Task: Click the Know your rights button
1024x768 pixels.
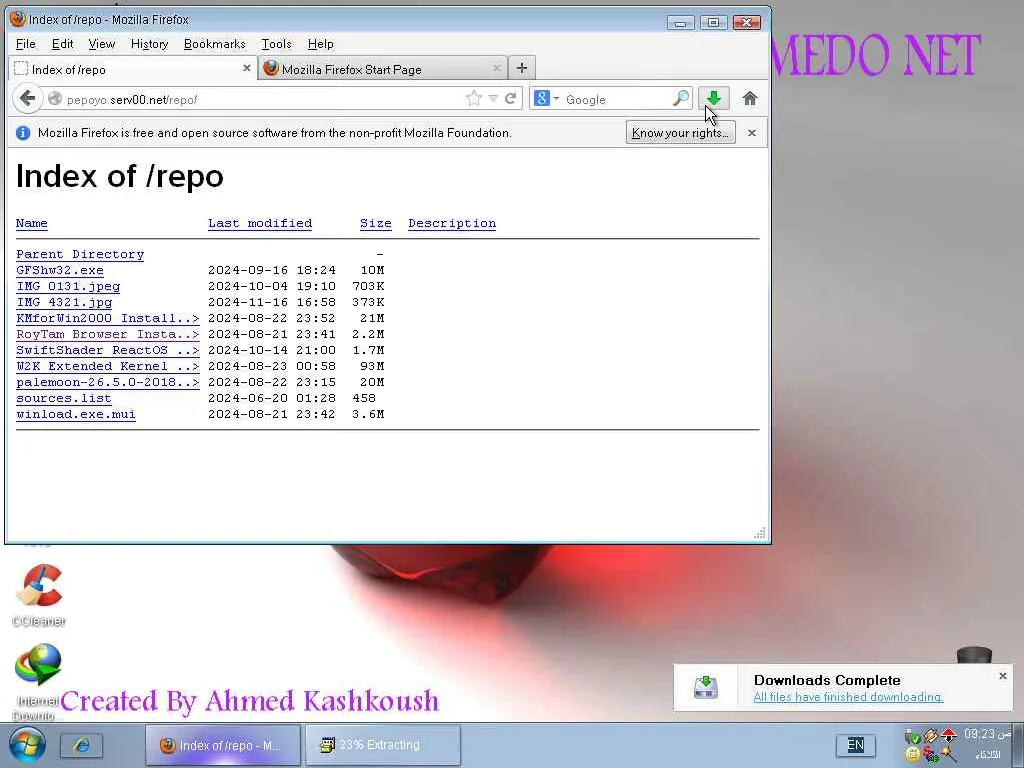Action: click(x=680, y=133)
